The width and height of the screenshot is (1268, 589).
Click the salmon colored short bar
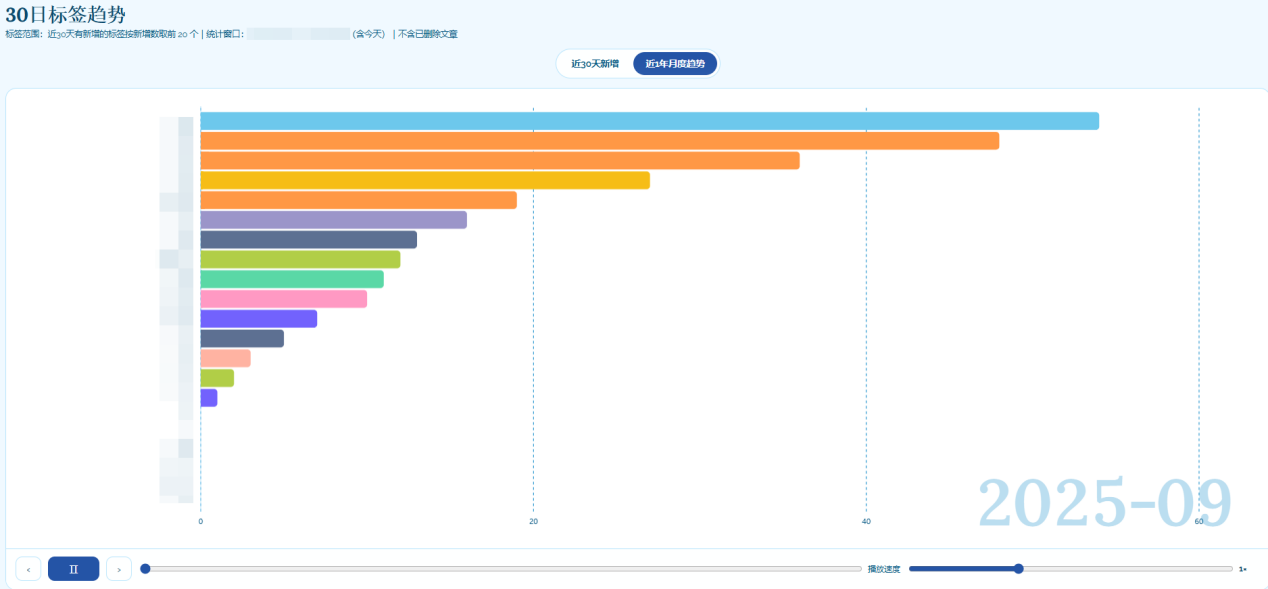(x=226, y=358)
